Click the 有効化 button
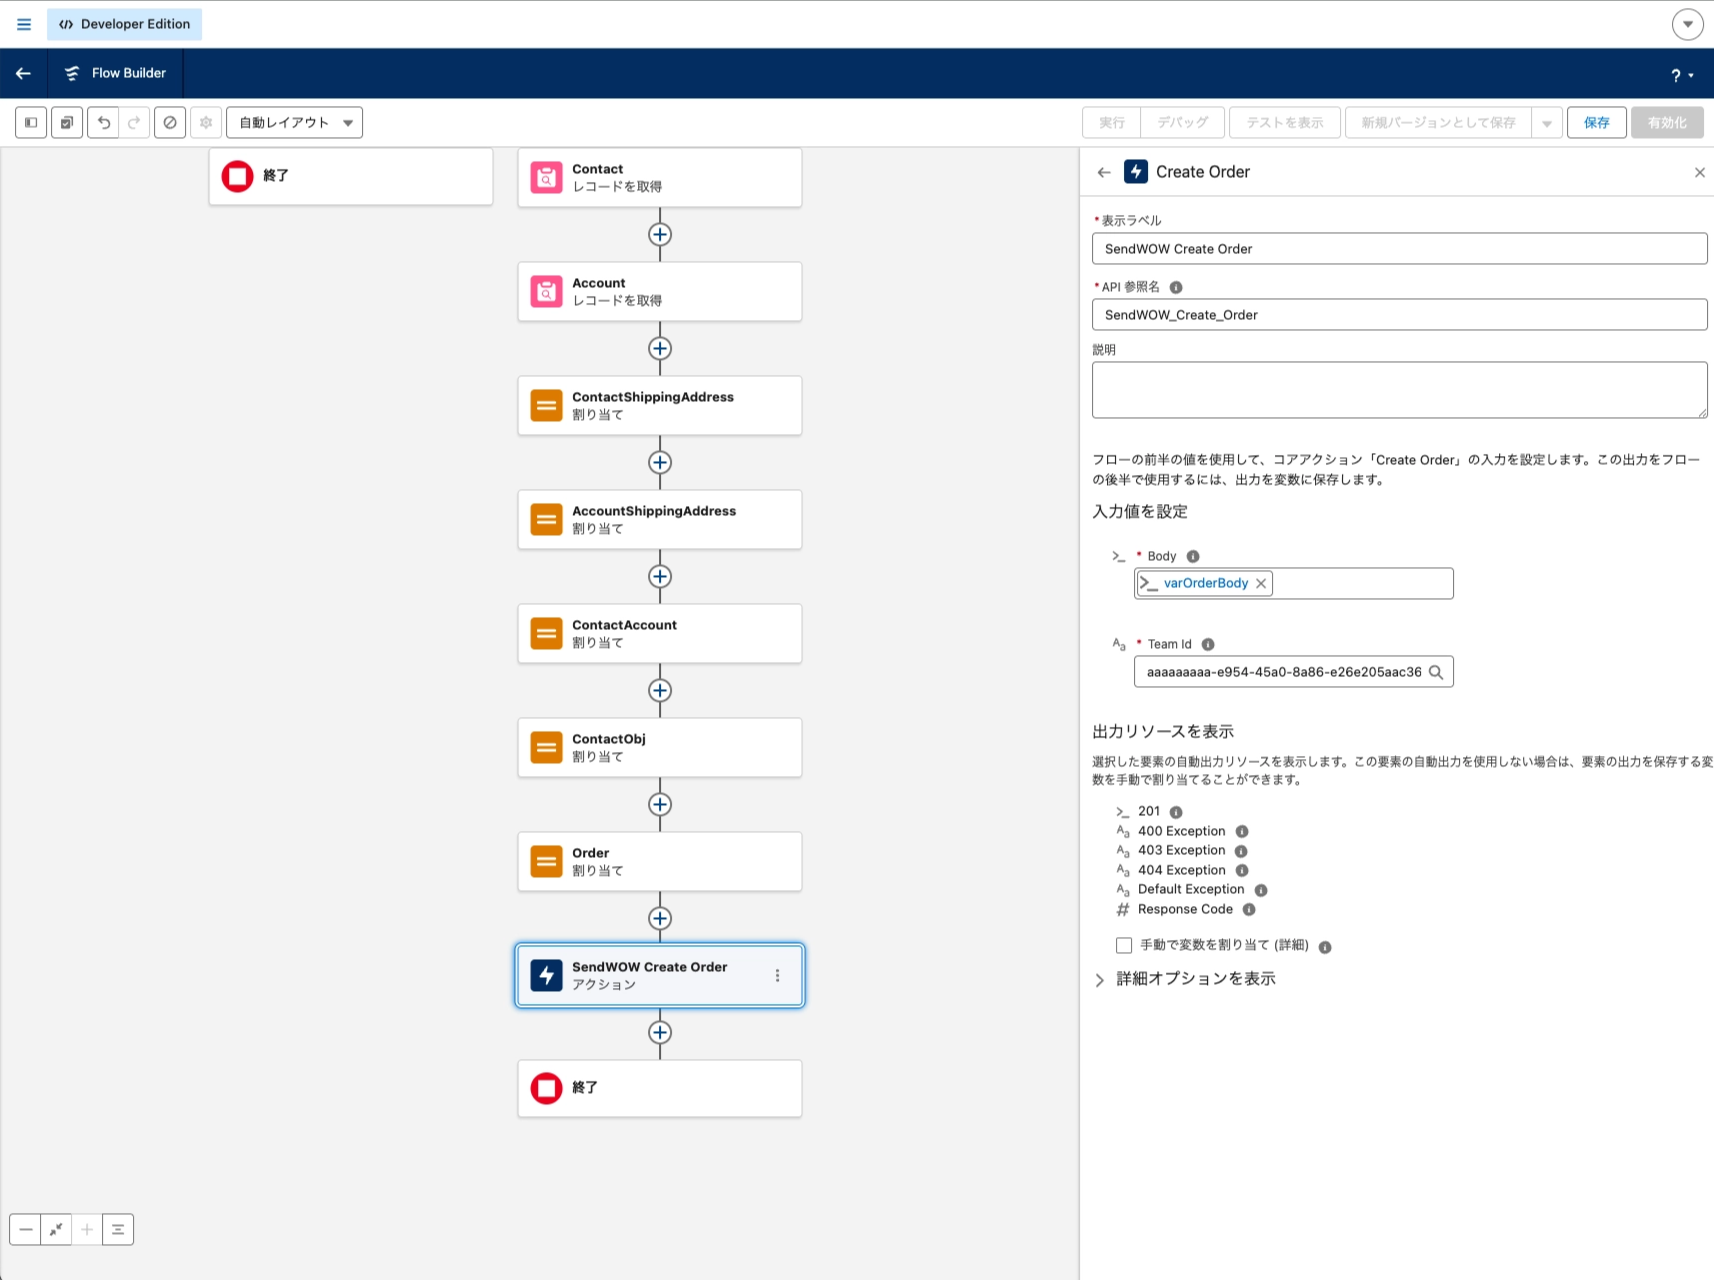The width and height of the screenshot is (1714, 1280). [1667, 122]
